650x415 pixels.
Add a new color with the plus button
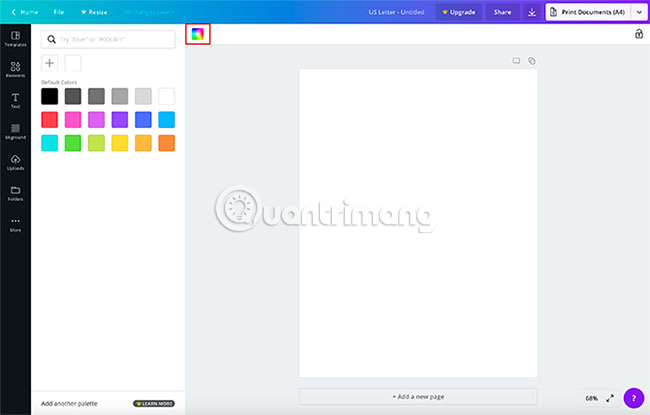point(49,63)
